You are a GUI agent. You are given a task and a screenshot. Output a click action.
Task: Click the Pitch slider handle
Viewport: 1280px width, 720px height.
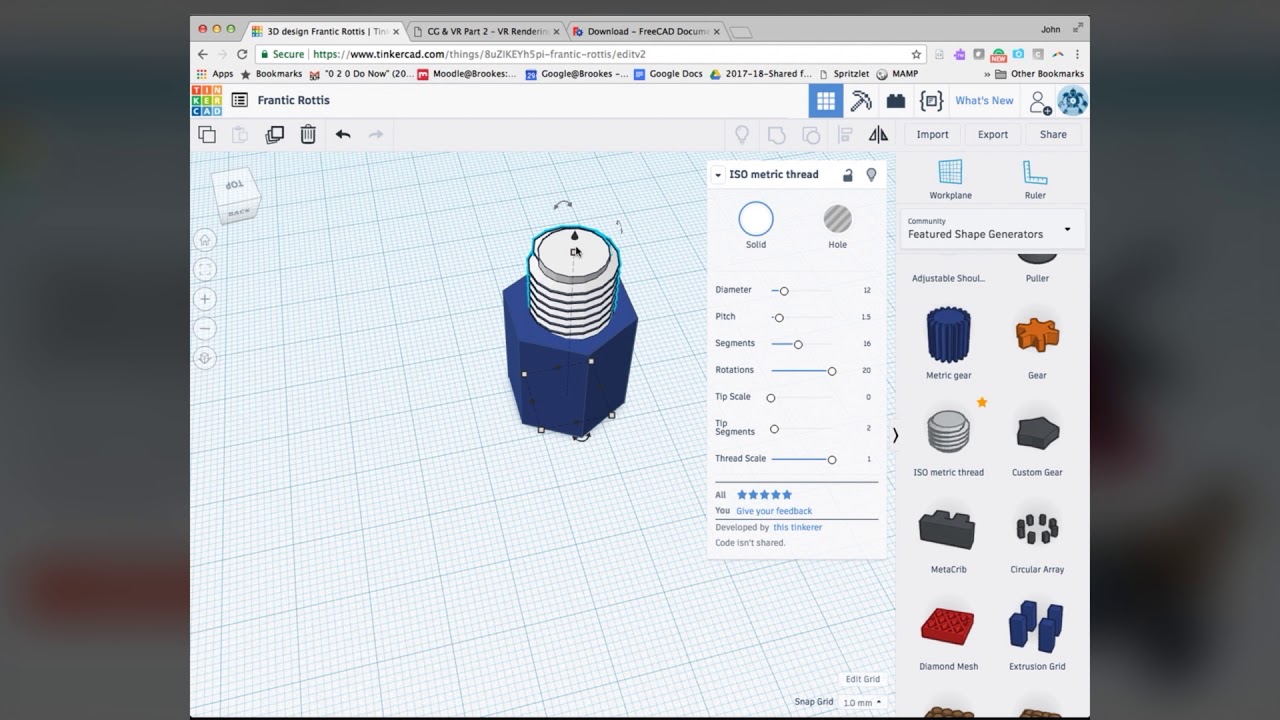click(x=779, y=318)
